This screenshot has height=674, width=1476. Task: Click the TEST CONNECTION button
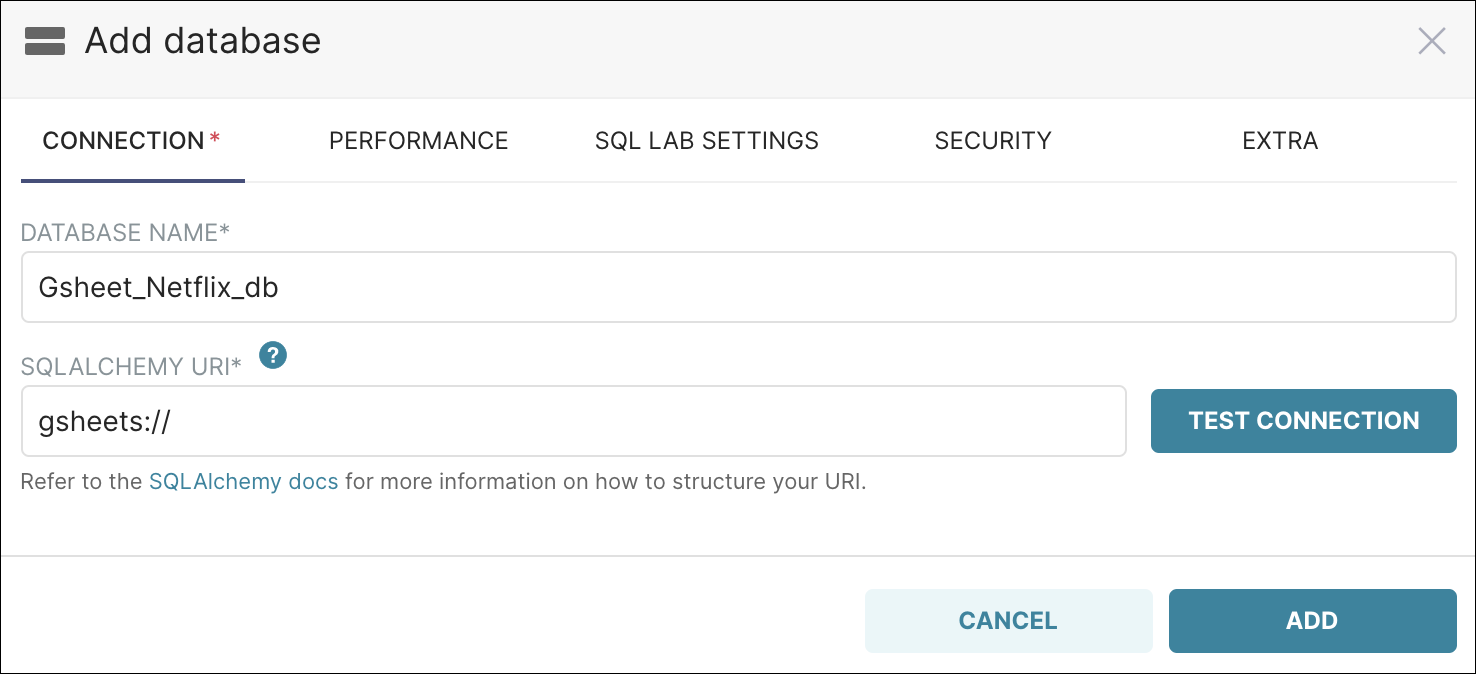tap(1303, 421)
